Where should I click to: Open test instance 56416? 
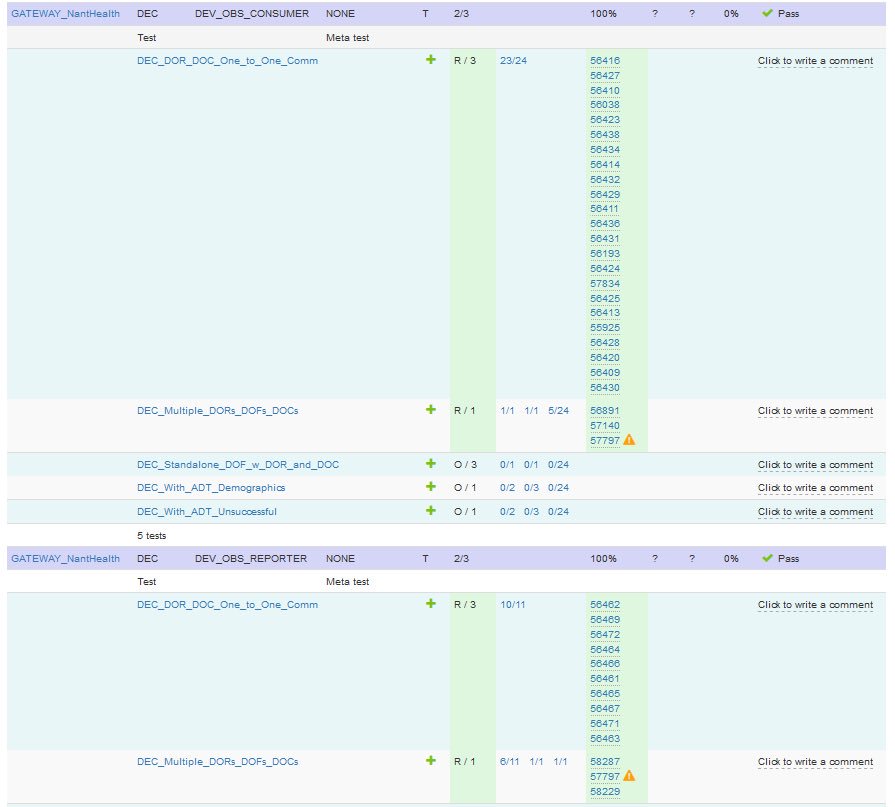click(604, 60)
